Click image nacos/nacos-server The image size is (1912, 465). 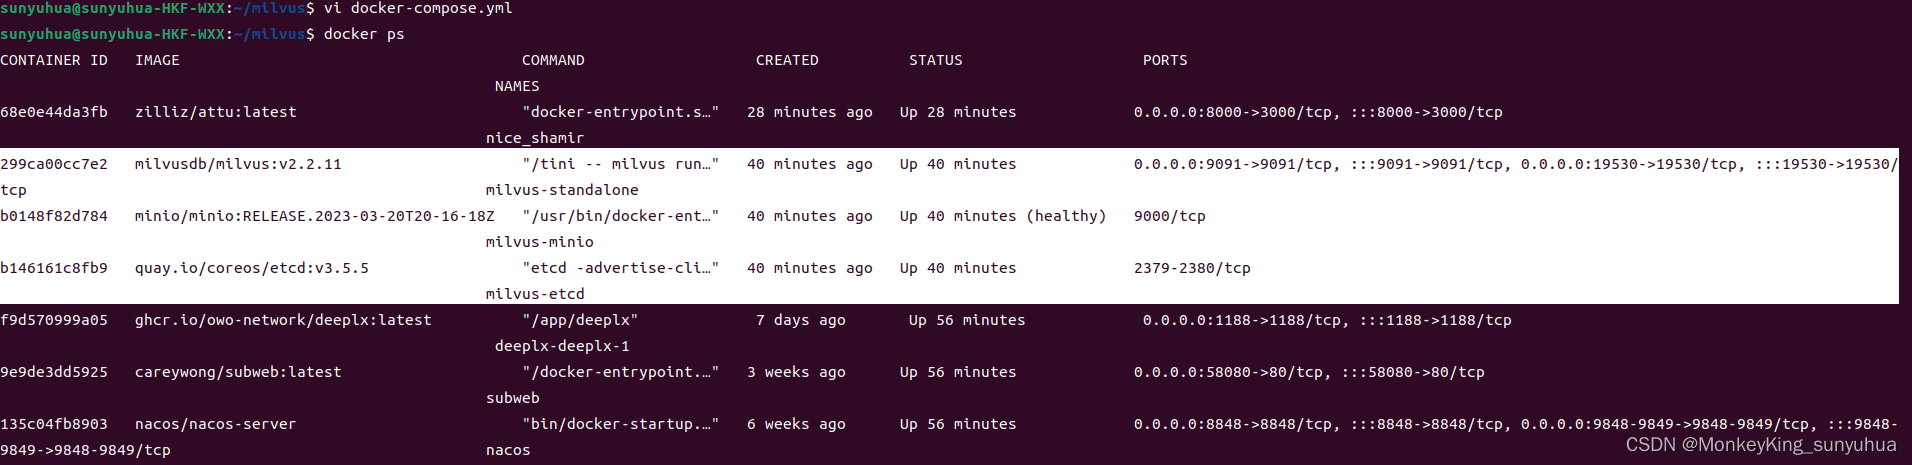tap(216, 424)
